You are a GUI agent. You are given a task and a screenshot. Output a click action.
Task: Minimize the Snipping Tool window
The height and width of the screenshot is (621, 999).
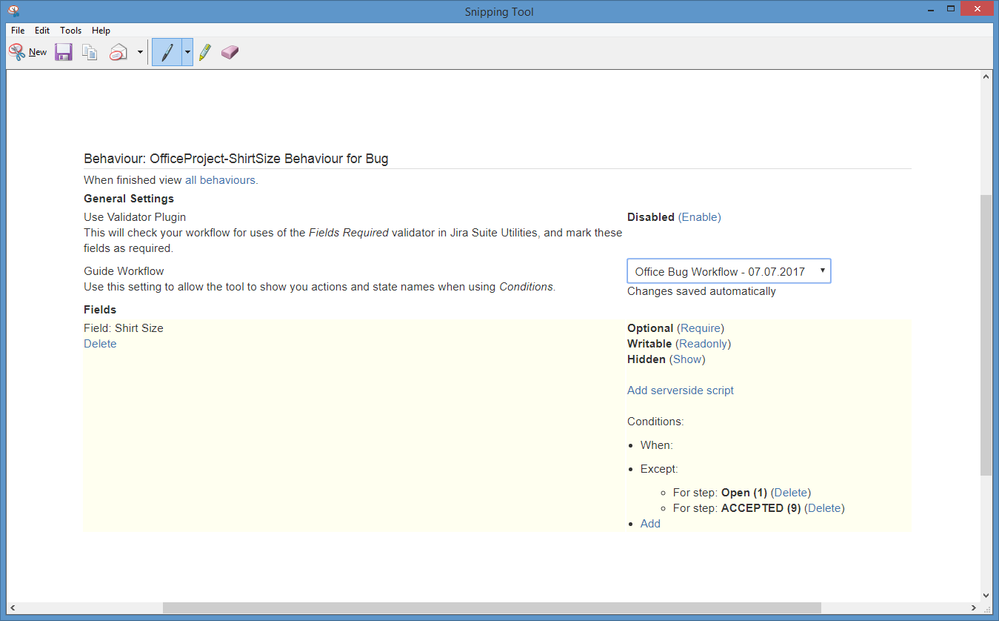coord(931,9)
